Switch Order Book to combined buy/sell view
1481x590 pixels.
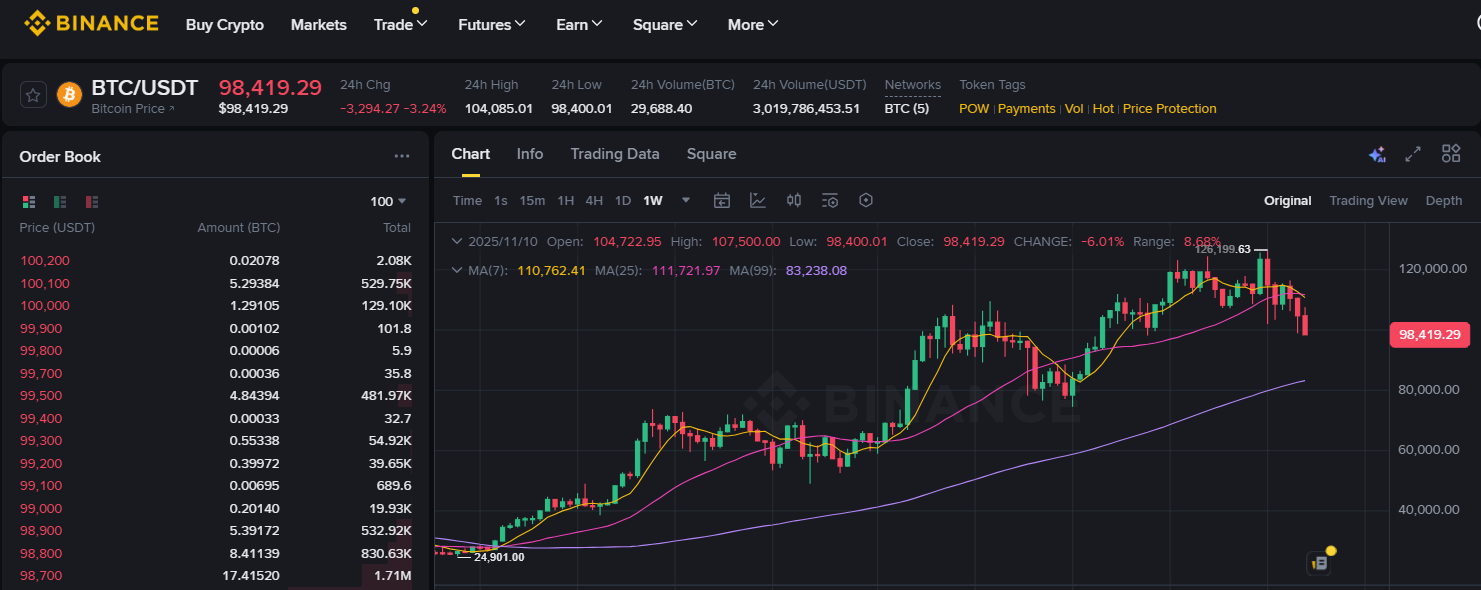29,201
